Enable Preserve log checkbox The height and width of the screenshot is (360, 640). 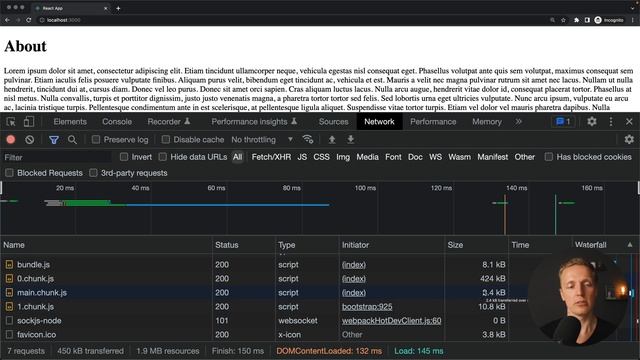coord(96,140)
